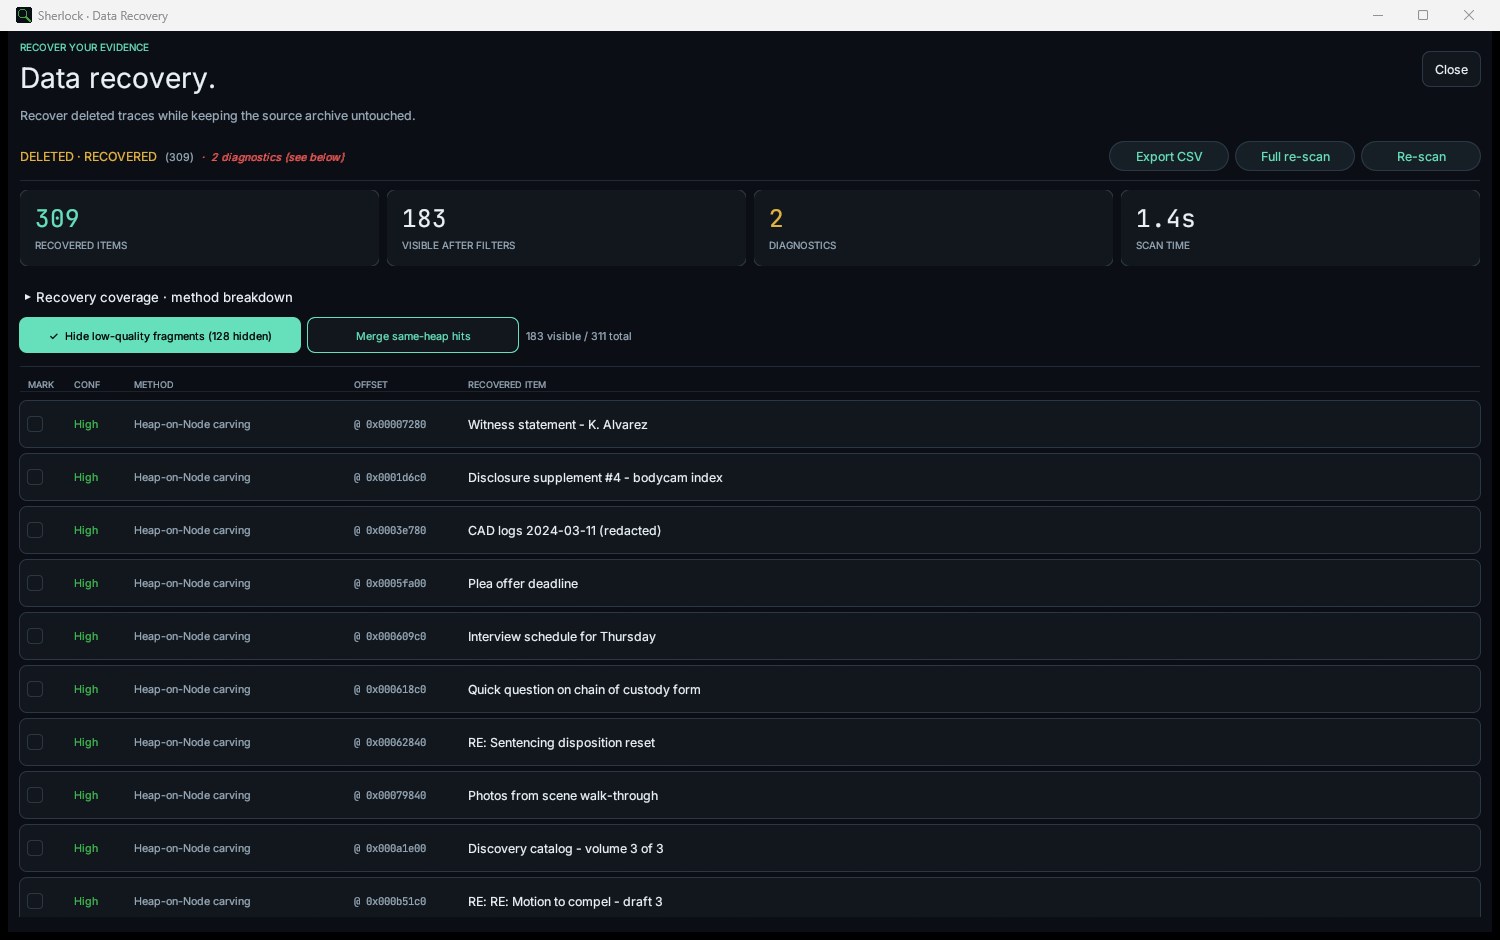The width and height of the screenshot is (1500, 940).
Task: Click the MARK column header
Action: pyautogui.click(x=41, y=384)
